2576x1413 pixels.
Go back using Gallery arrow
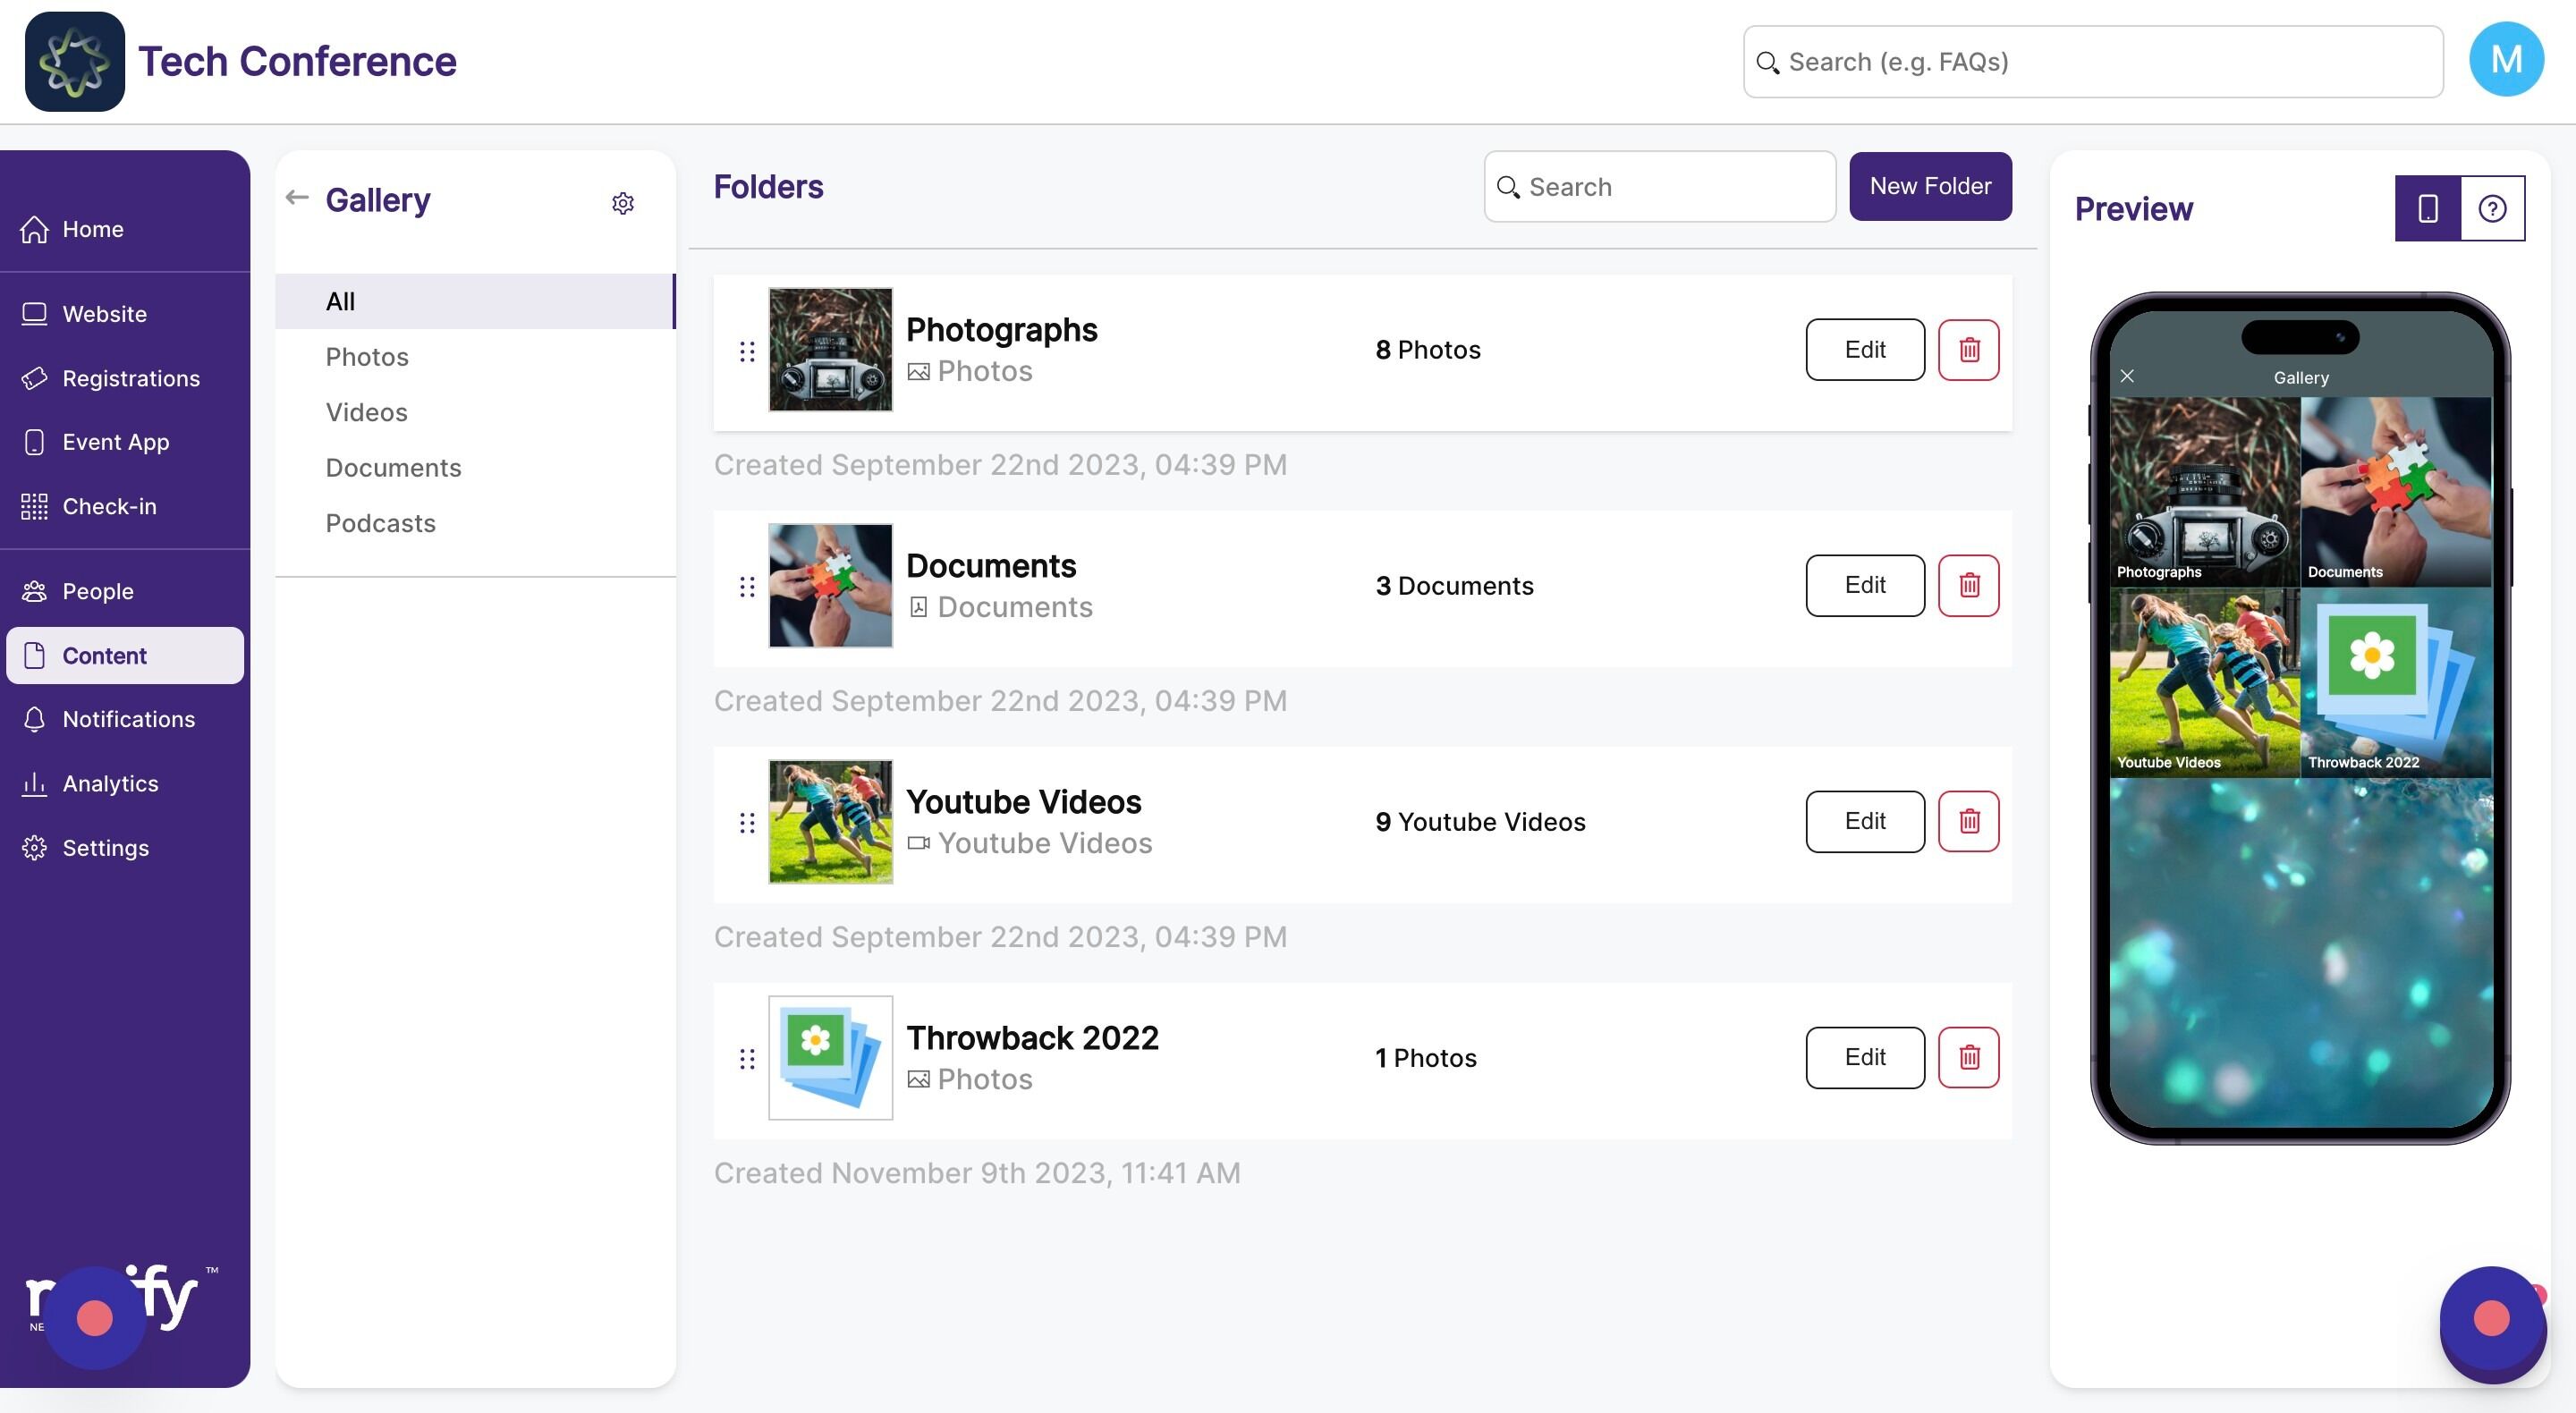[297, 197]
